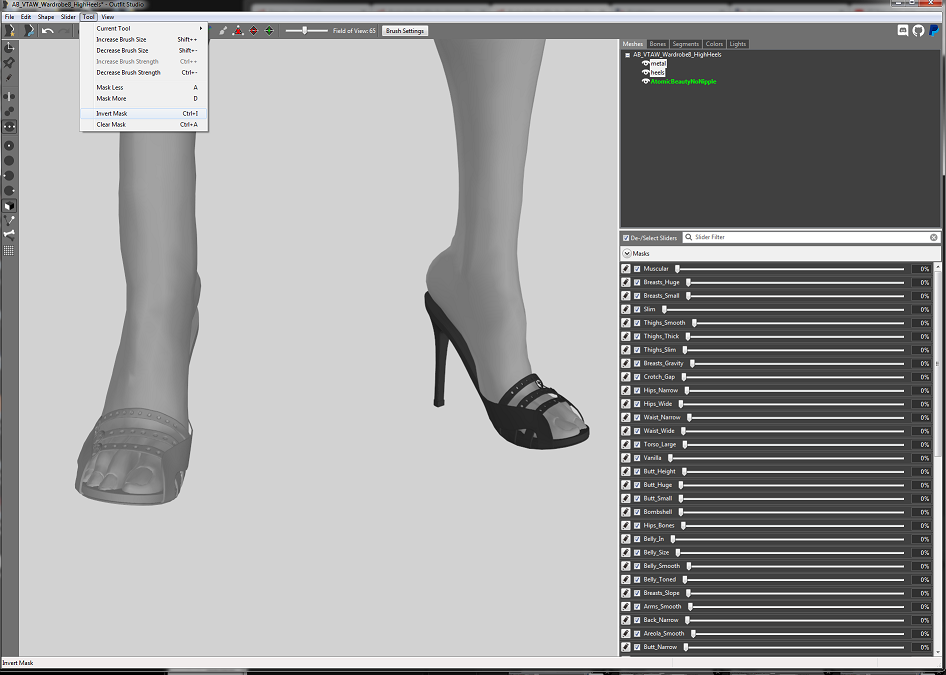The height and width of the screenshot is (675, 946).
Task: Select the pin tool in left toolbar
Action: [9, 63]
